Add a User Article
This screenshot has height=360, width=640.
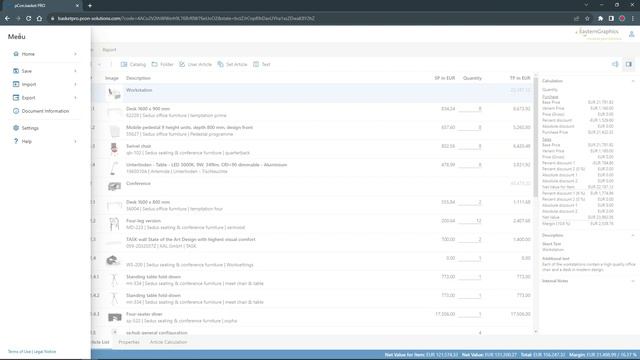click(x=196, y=64)
